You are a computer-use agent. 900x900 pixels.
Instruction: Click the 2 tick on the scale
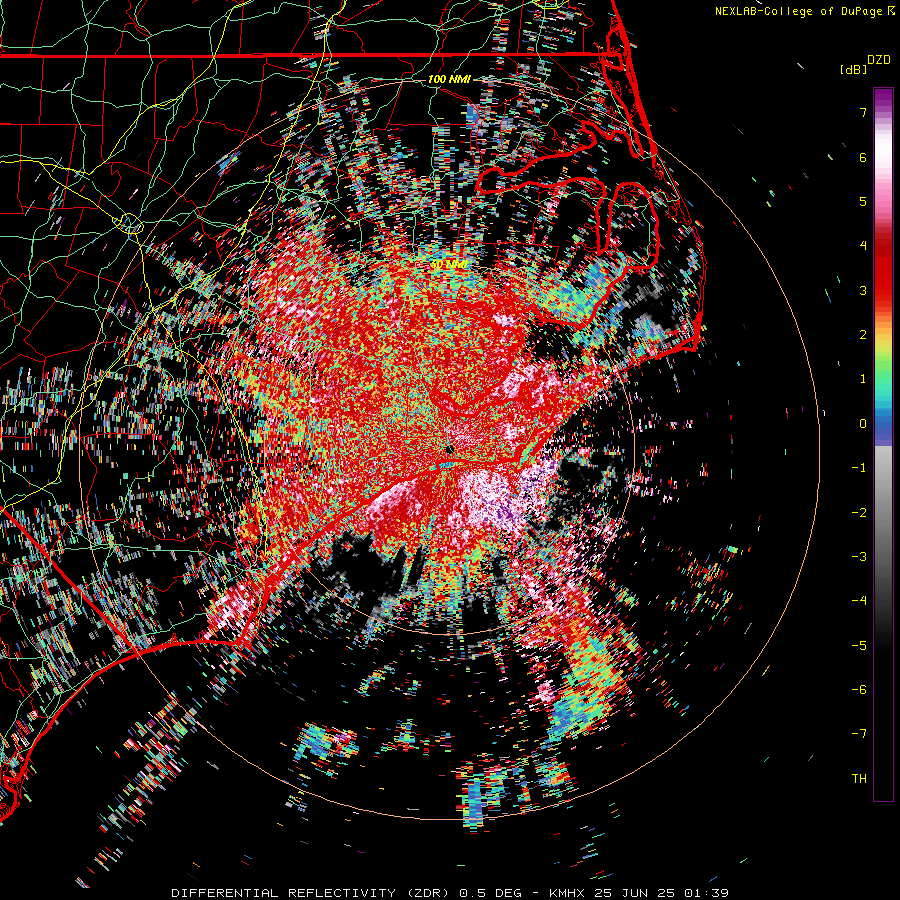[863, 335]
